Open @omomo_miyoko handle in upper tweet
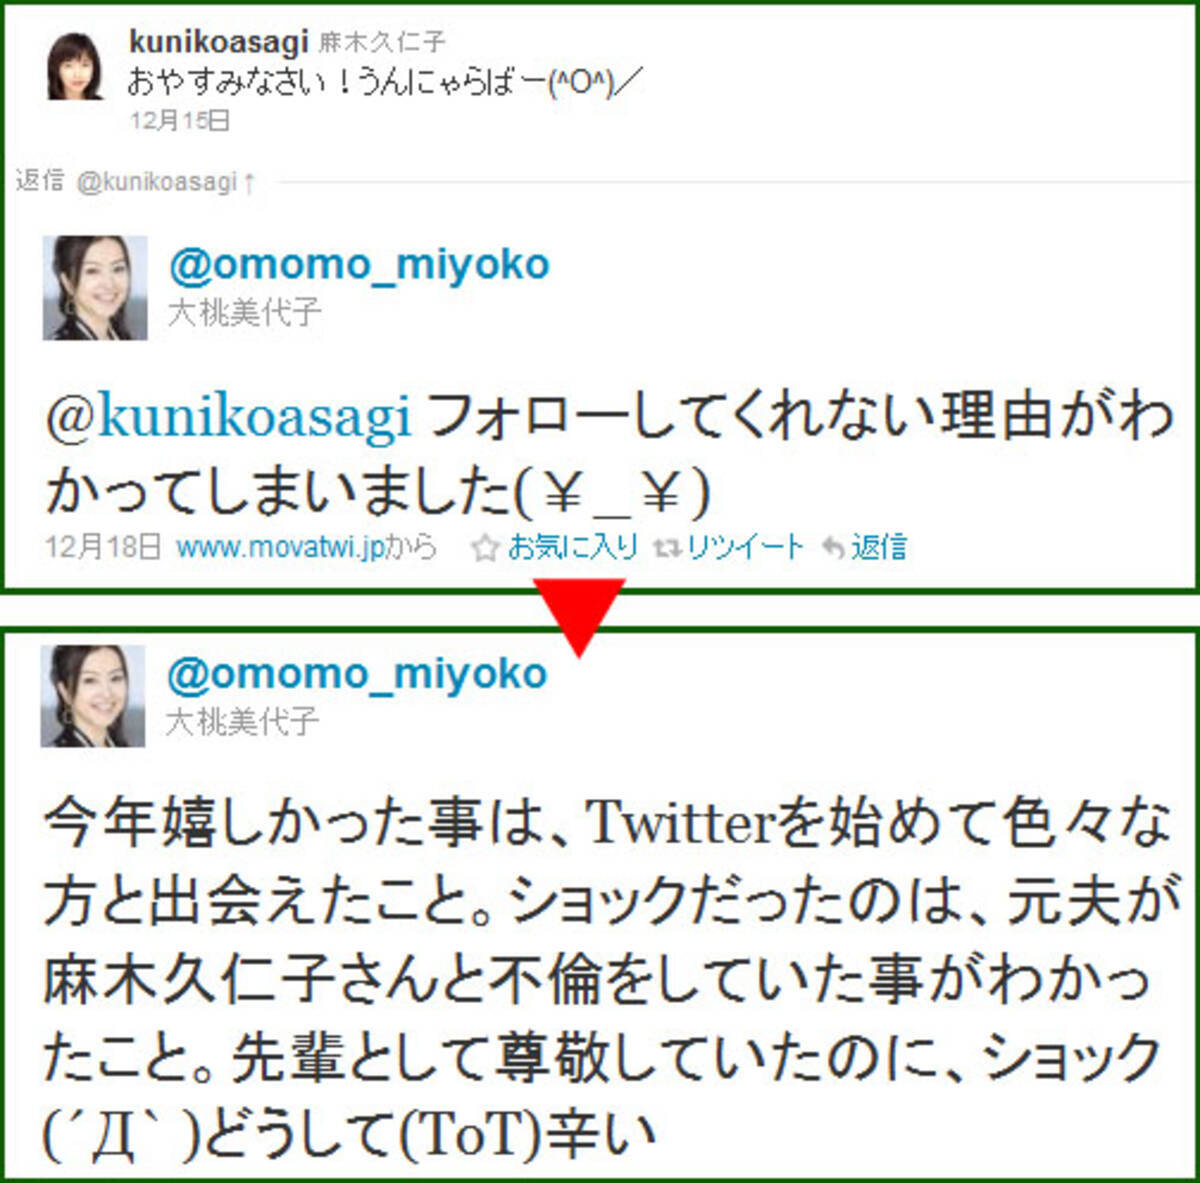The image size is (1200, 1183). 359,264
